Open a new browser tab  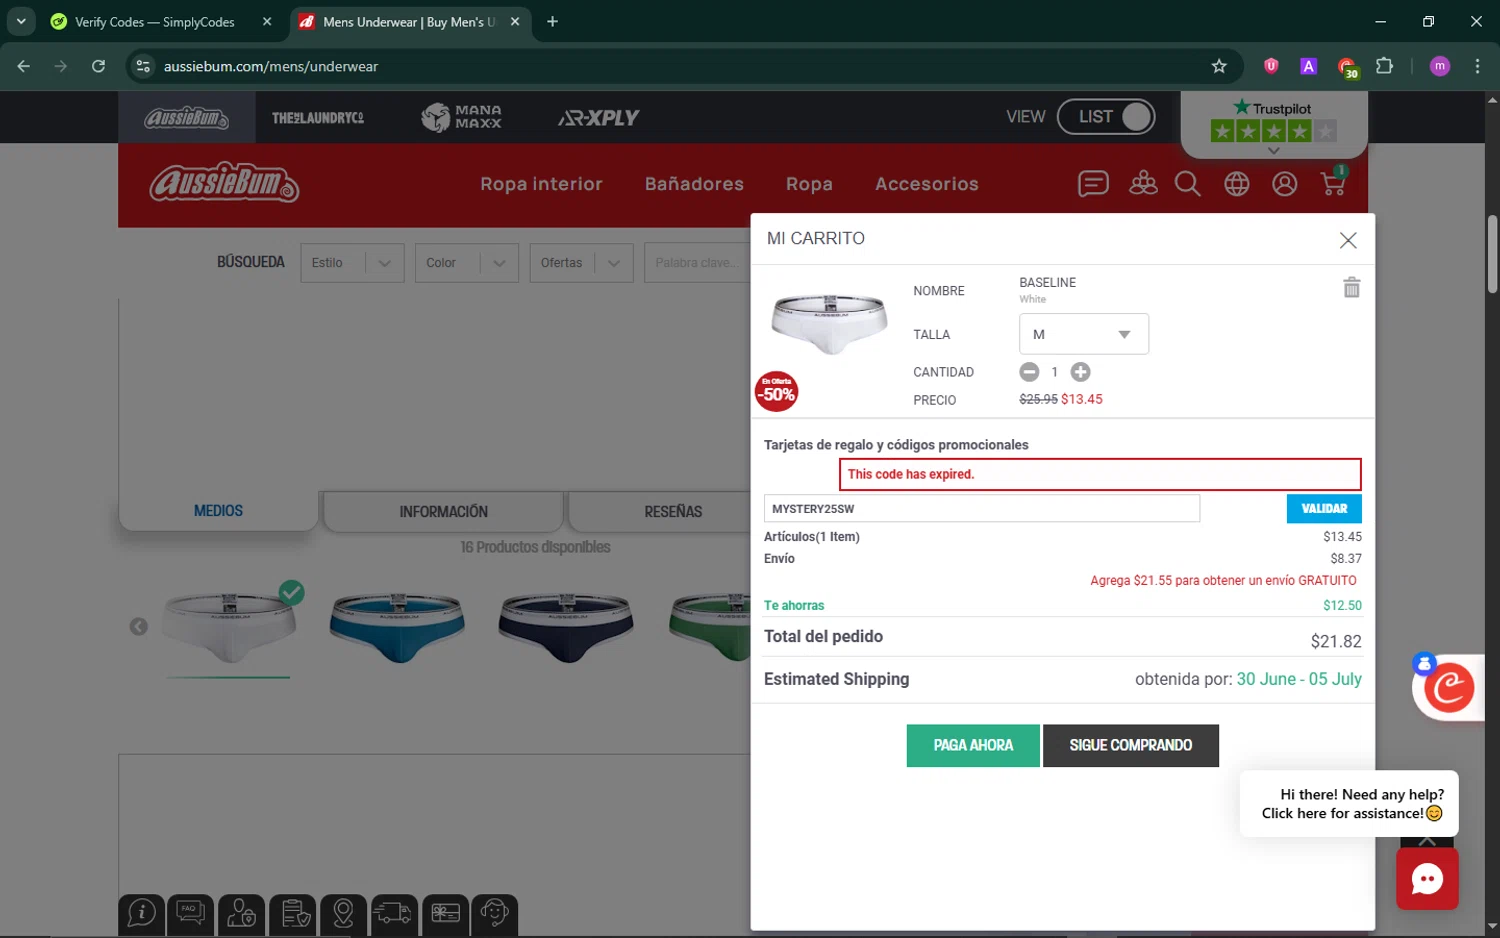552,22
